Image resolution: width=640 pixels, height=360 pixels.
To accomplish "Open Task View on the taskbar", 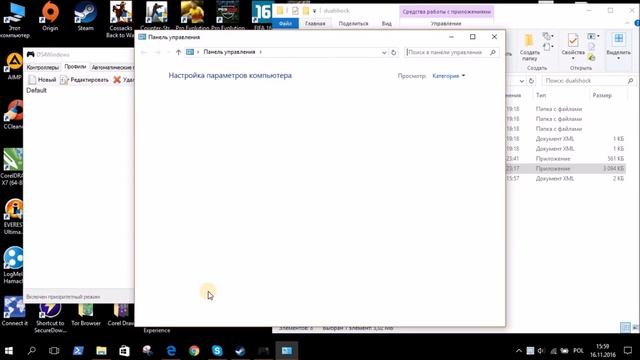I will 54,351.
